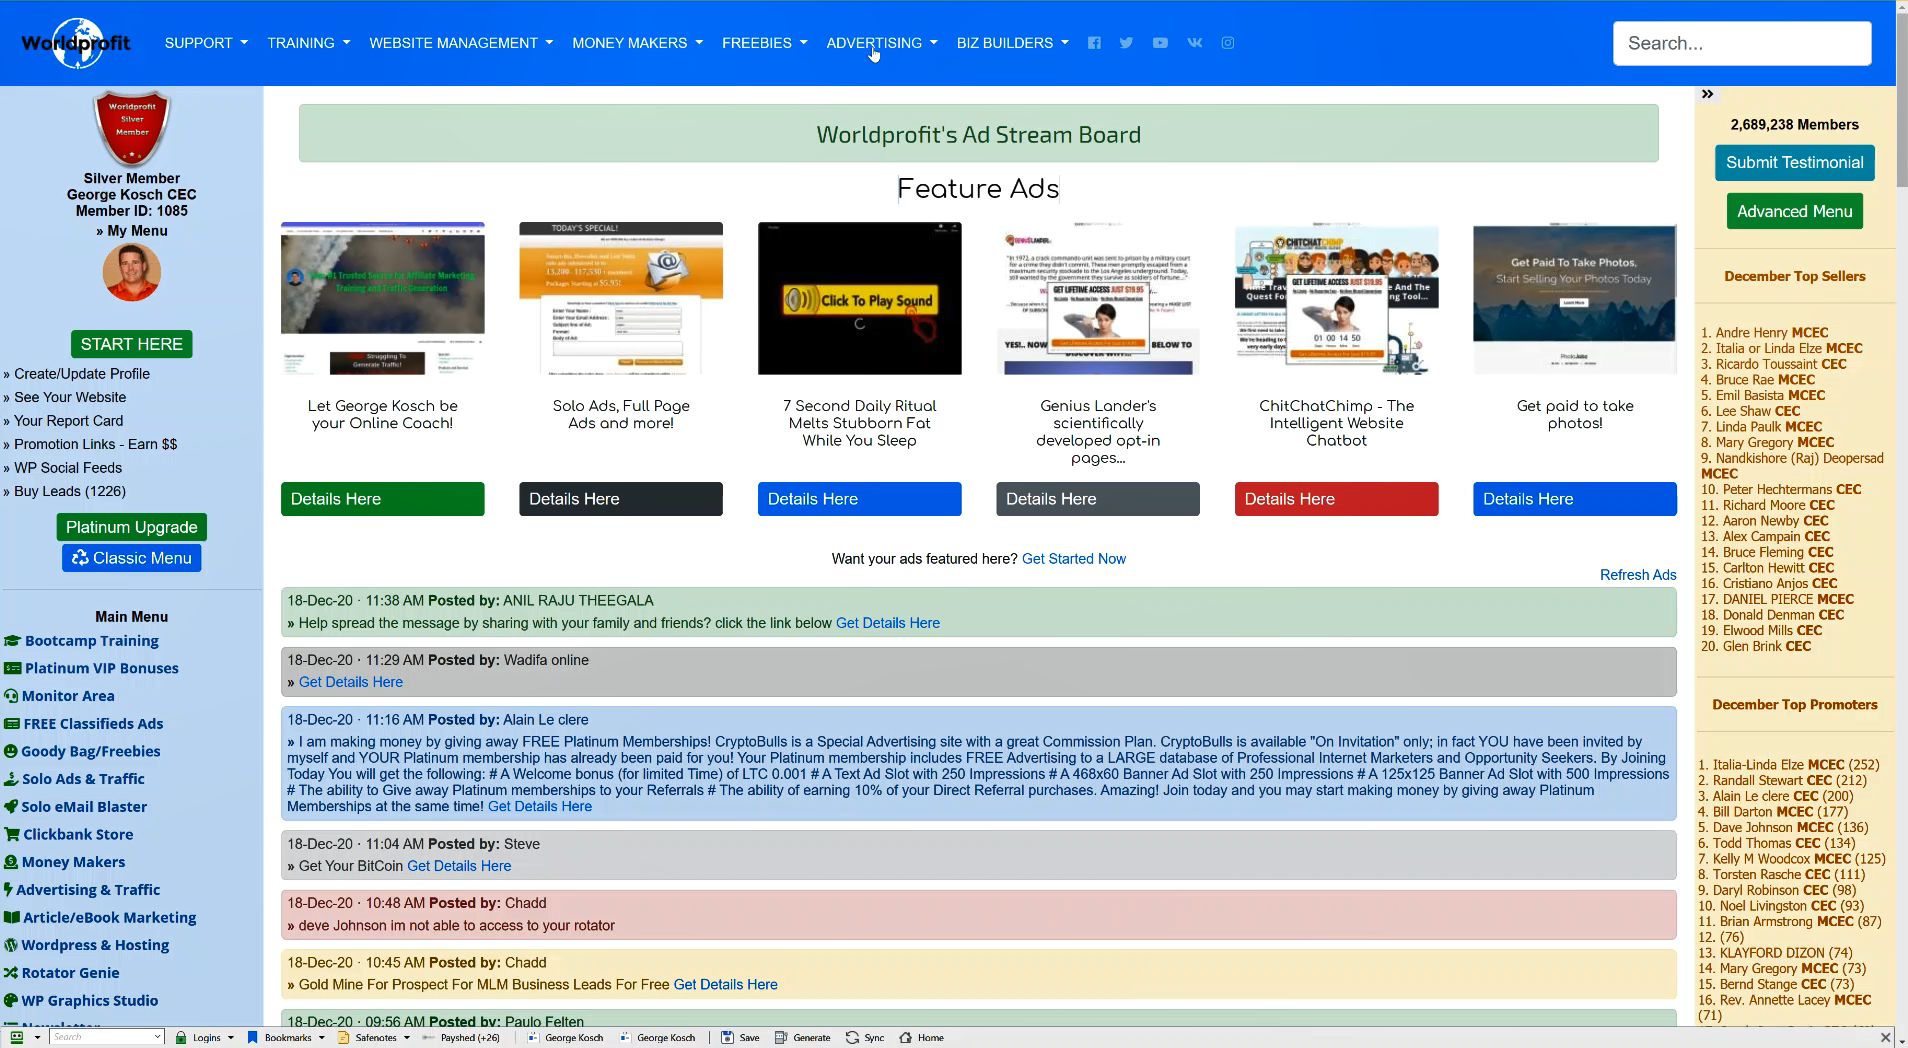Open the Twitter icon in the top navbar
Image resolution: width=1908 pixels, height=1048 pixels.
tap(1126, 43)
